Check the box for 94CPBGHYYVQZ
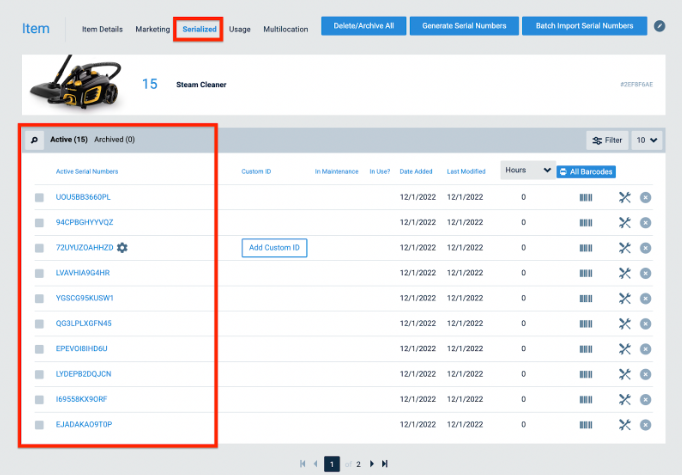 click(39, 223)
